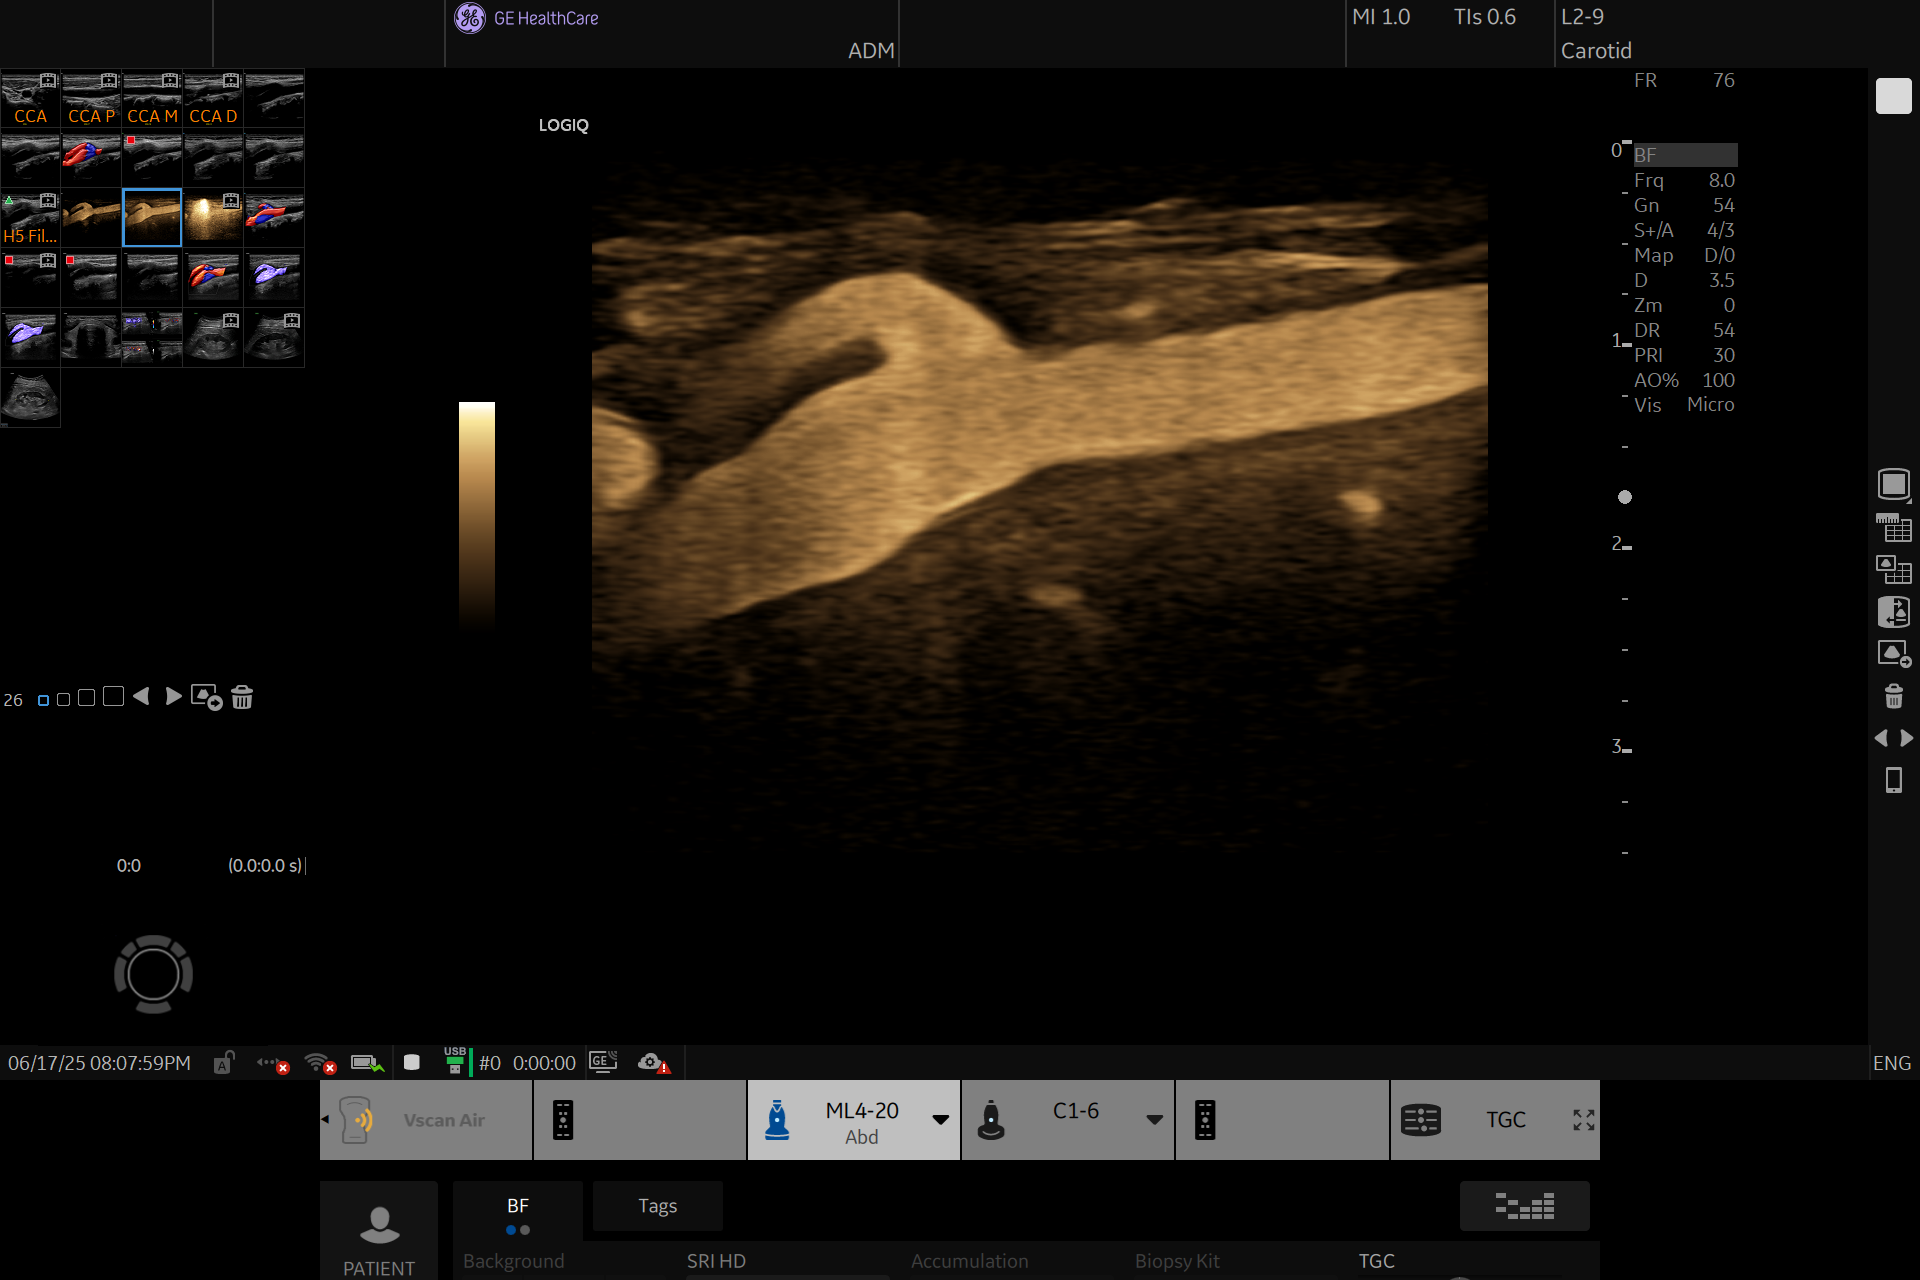Select the empty probe port after C1-6
The width and height of the screenshot is (1920, 1280).
click(1282, 1120)
